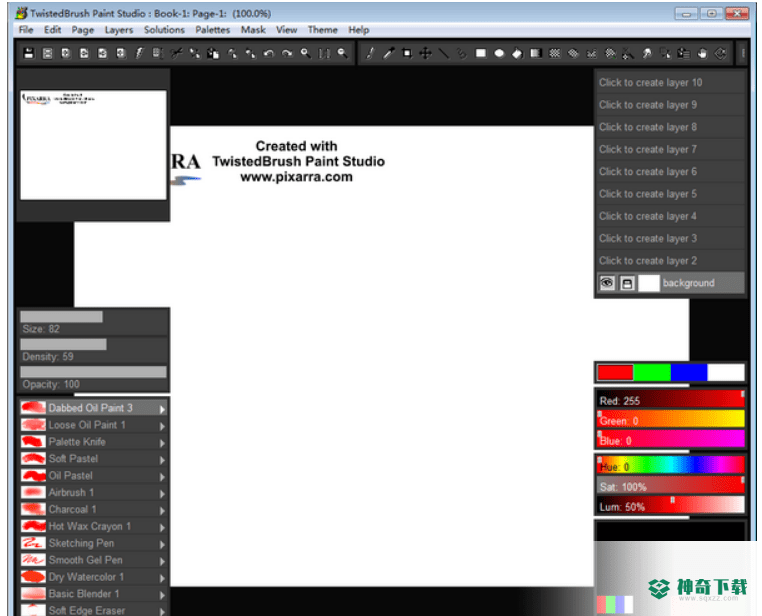762x616 pixels.
Task: Select the Line tool
Action: pyautogui.click(x=444, y=53)
